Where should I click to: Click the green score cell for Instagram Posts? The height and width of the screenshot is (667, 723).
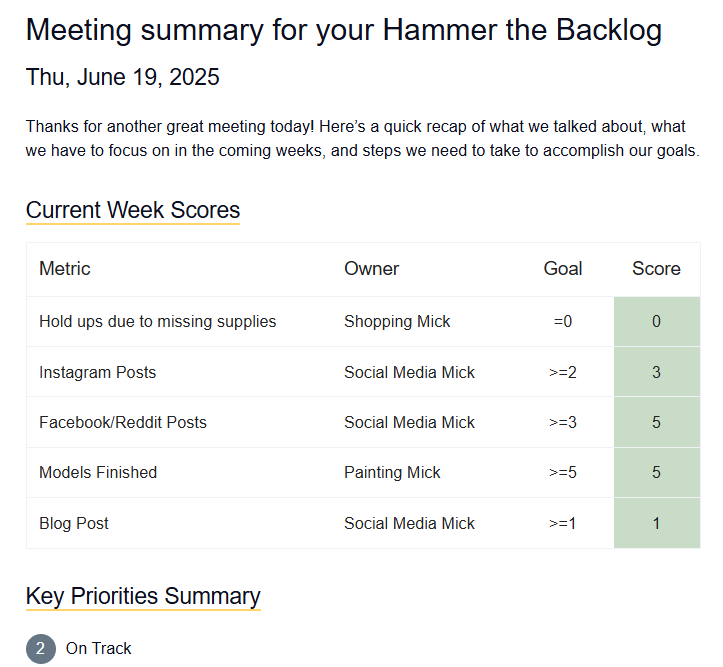[x=656, y=372]
